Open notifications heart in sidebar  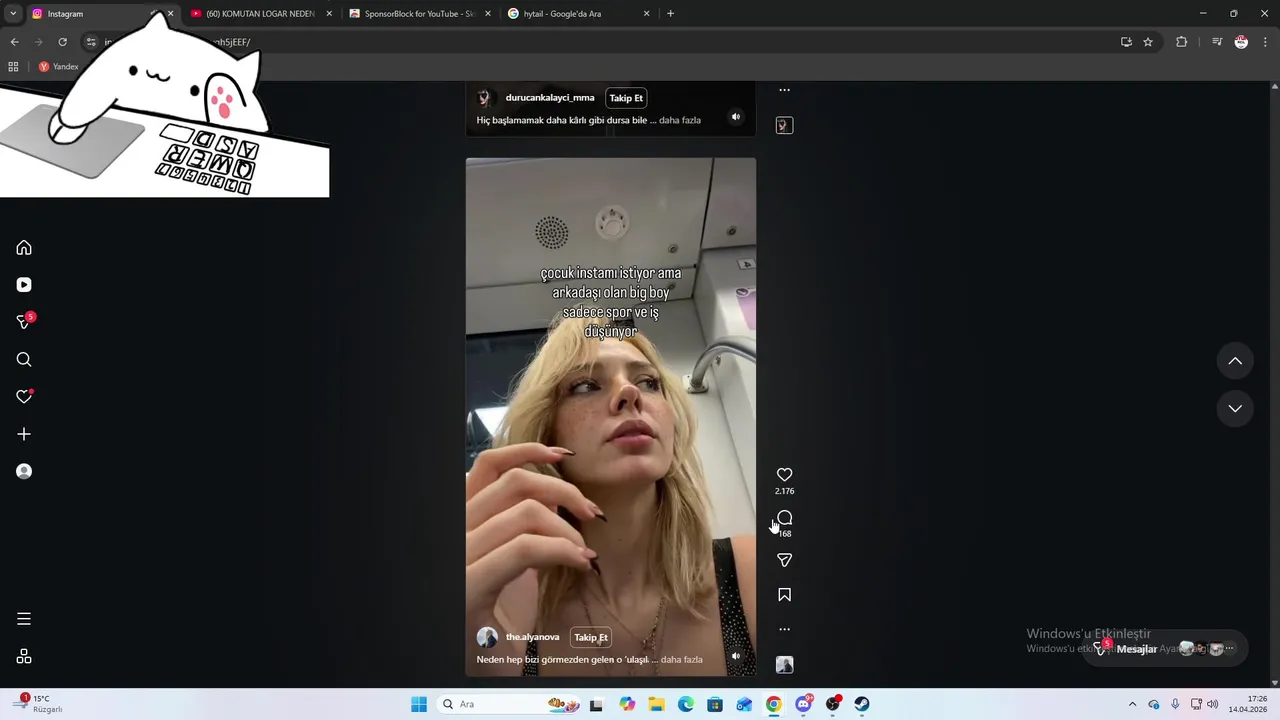coord(24,397)
